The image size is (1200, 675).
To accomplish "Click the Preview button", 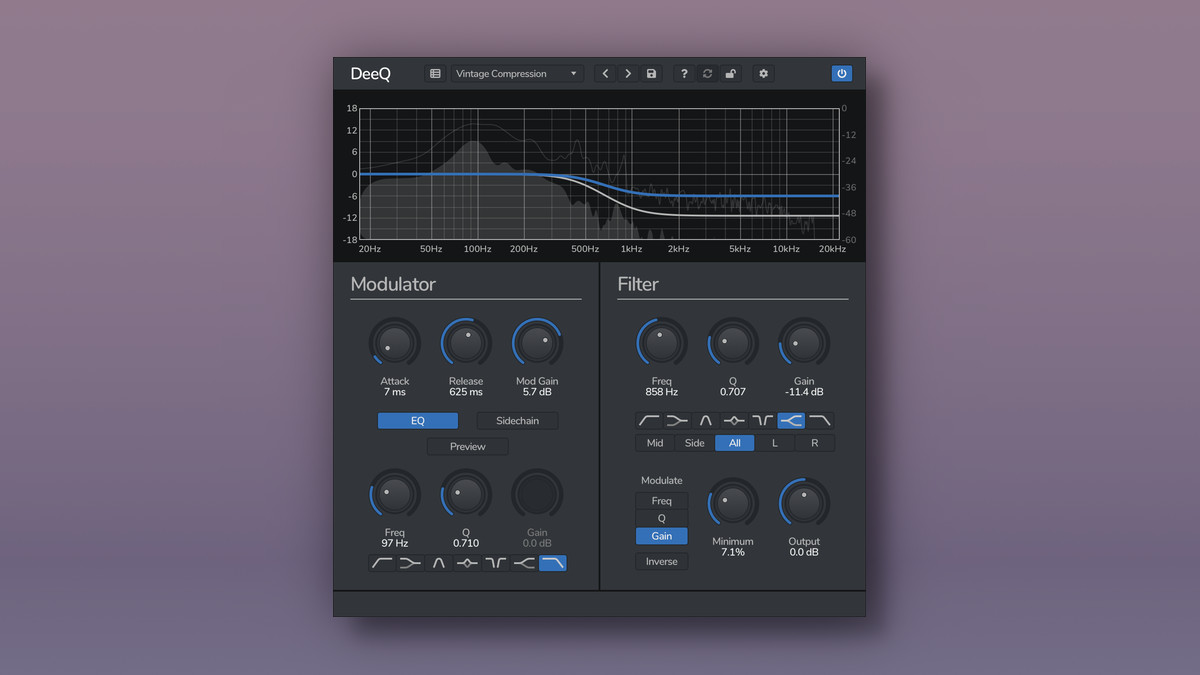I will (467, 447).
